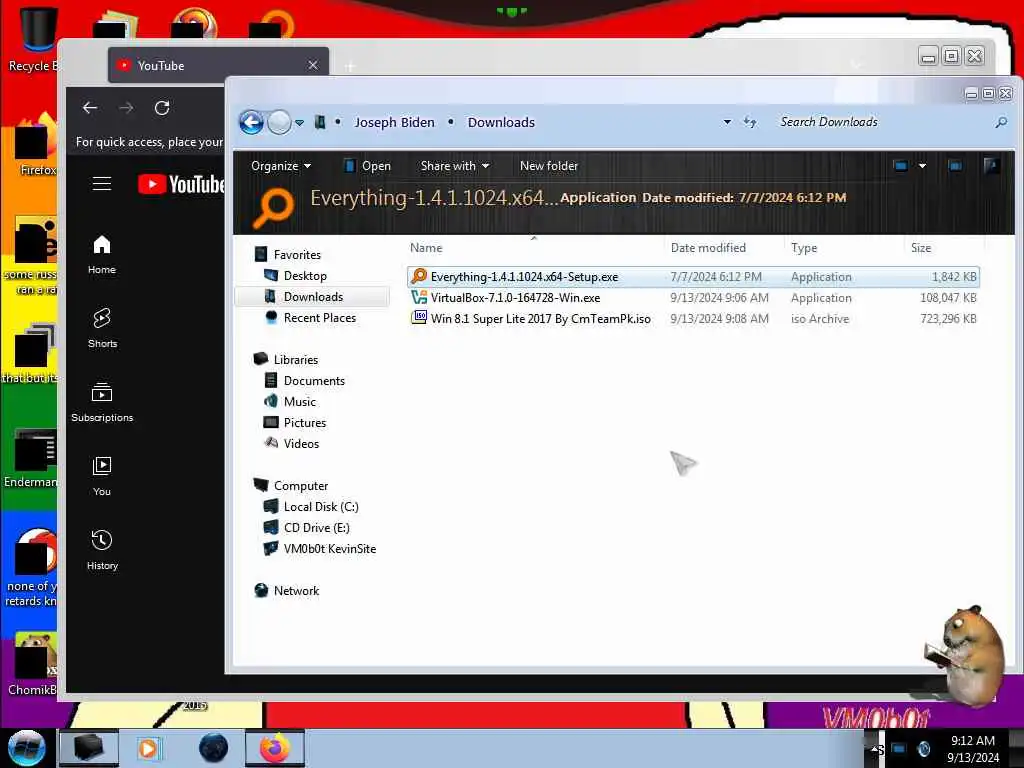This screenshot has height=768, width=1024.
Task: Open VM0b0t KevinSite drive
Action: click(x=329, y=549)
